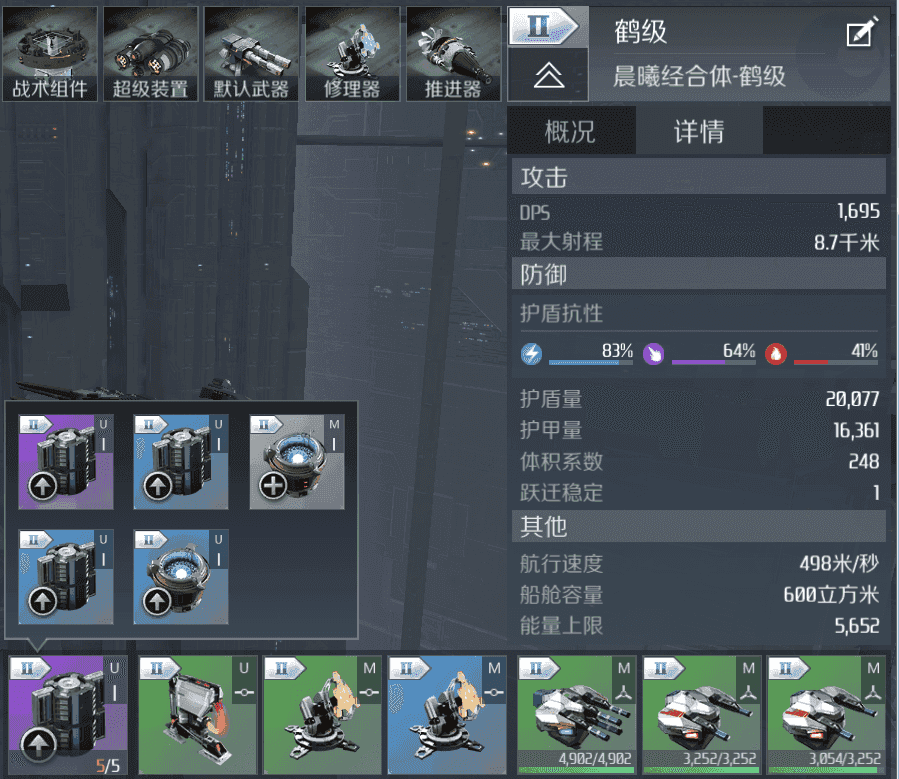
Task: Switch to the 详情 tab
Action: 699,131
